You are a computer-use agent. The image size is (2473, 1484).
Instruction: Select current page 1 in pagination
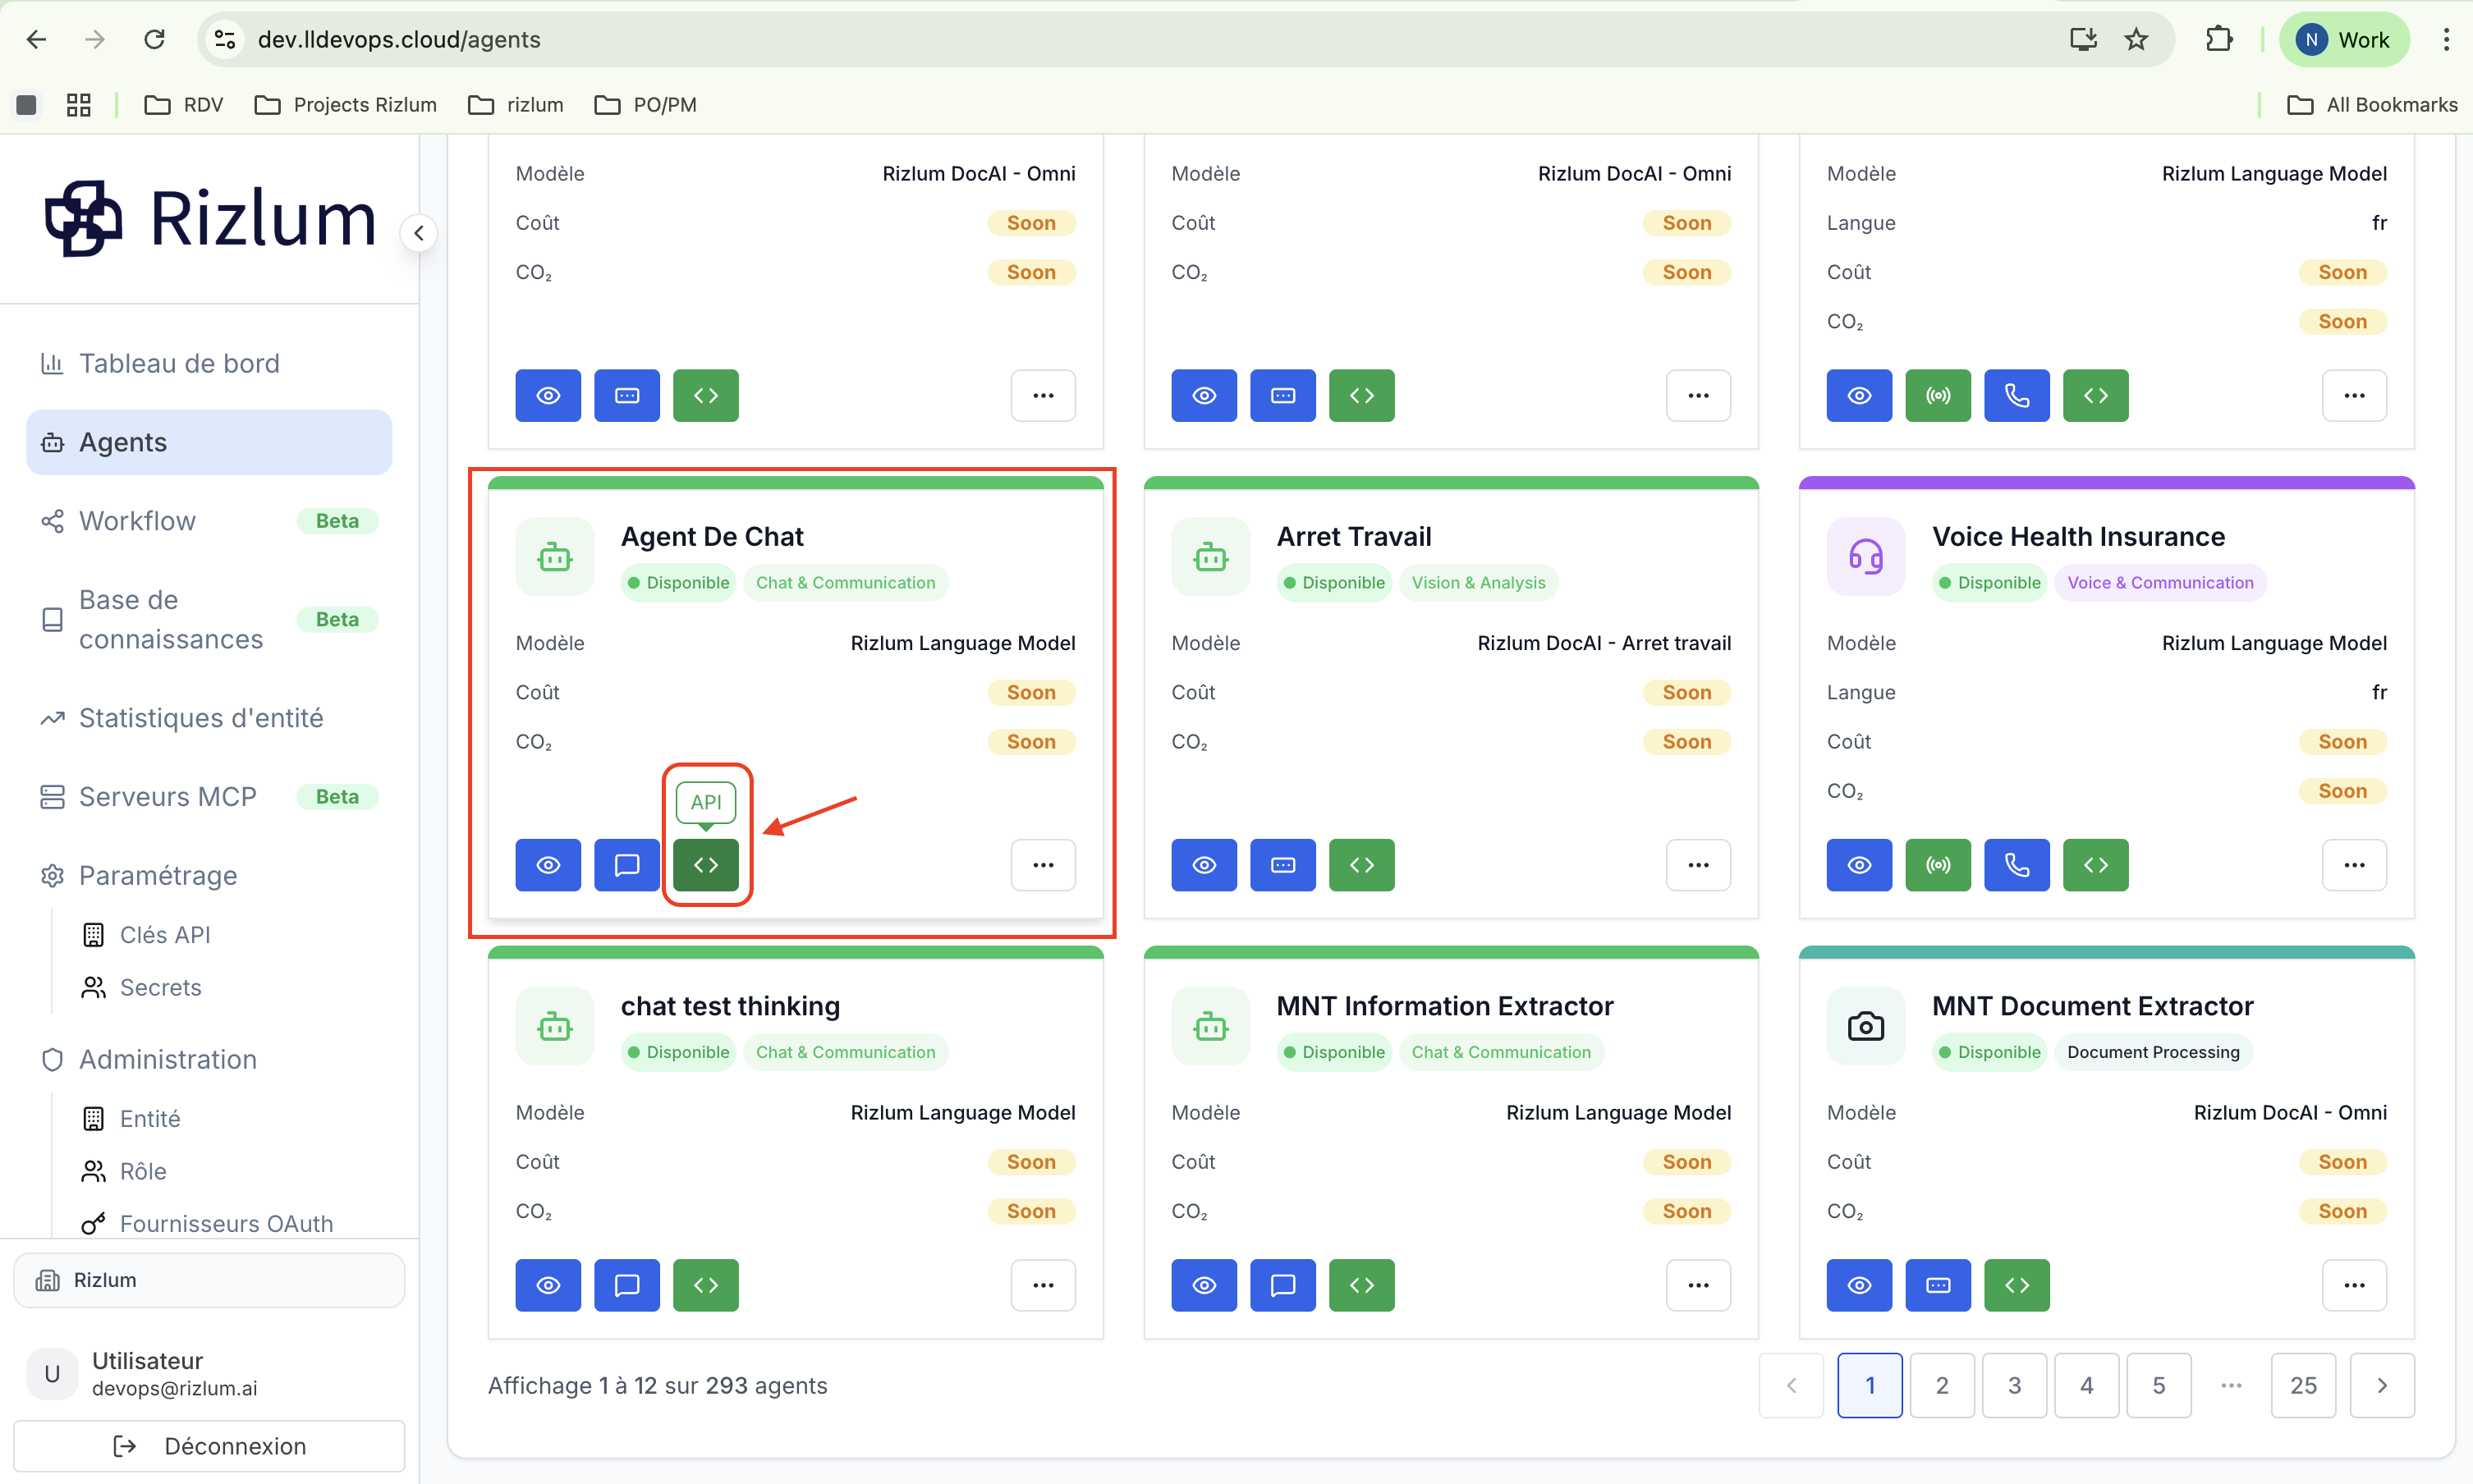(1870, 1385)
